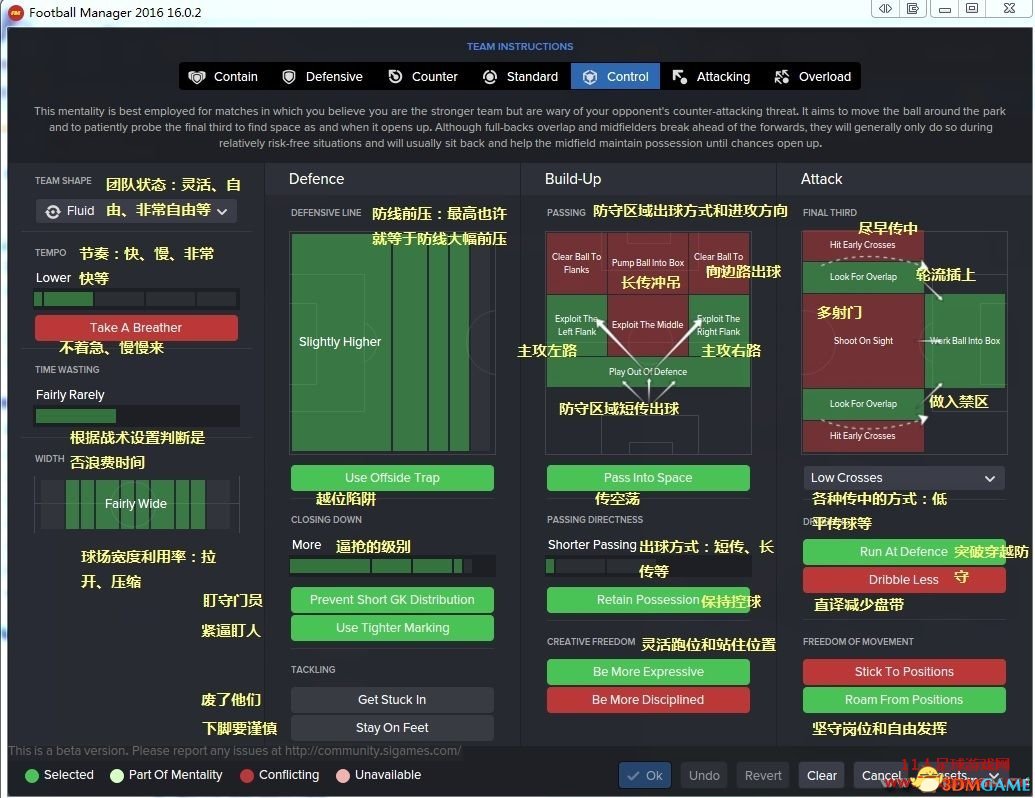1035x798 pixels.
Task: Toggle Use Offside Trap
Action: [x=392, y=478]
